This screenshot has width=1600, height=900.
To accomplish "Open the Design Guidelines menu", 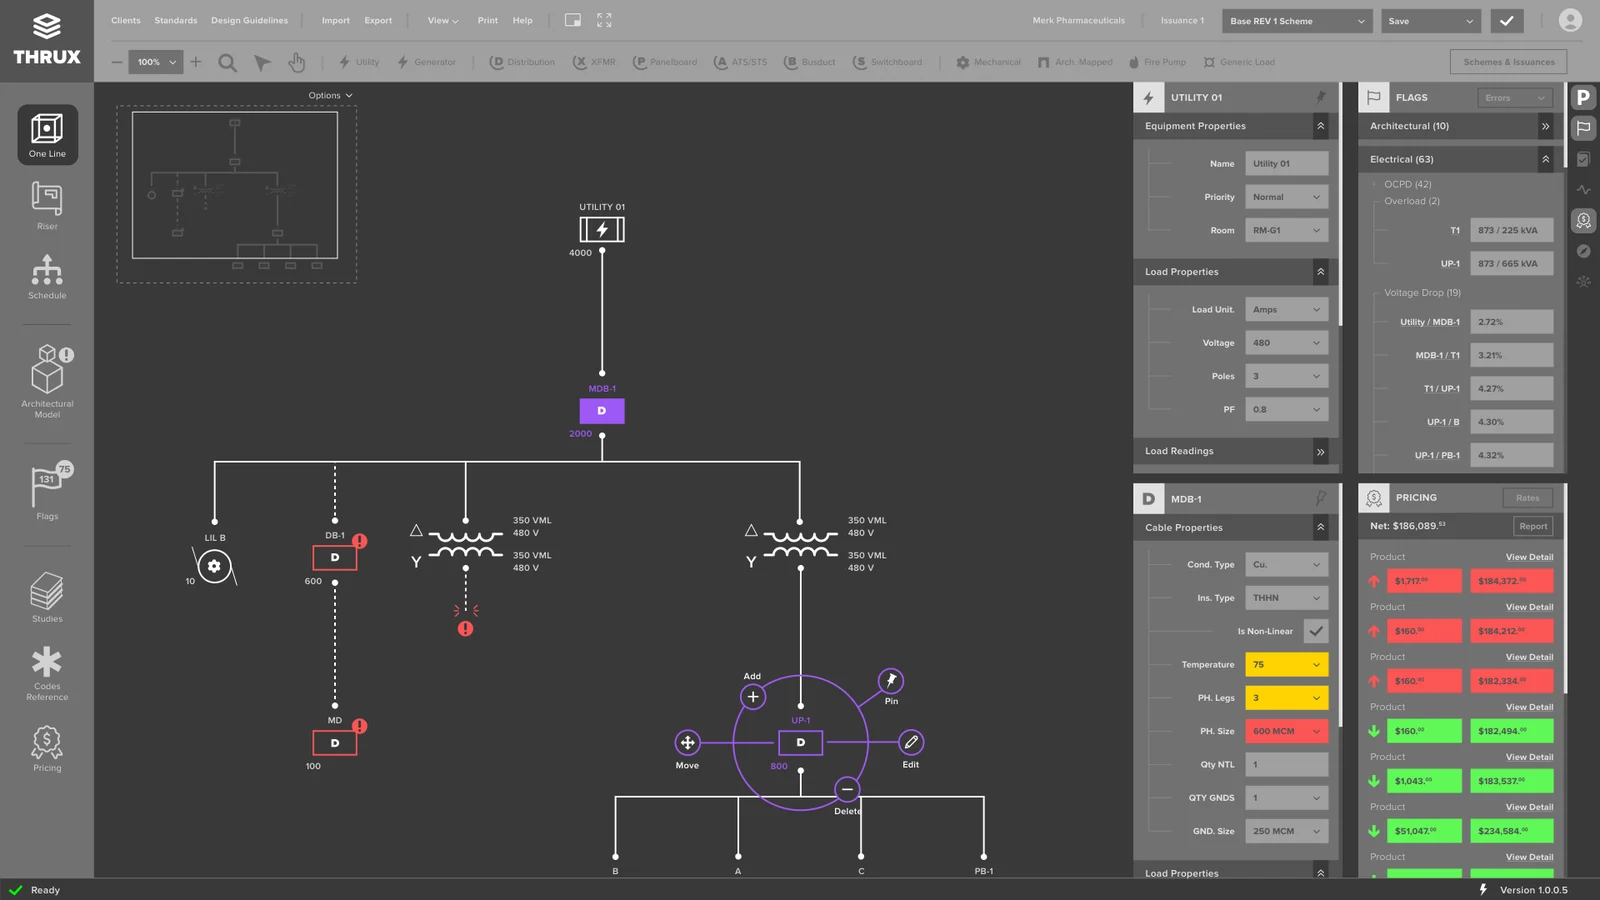I will [249, 20].
